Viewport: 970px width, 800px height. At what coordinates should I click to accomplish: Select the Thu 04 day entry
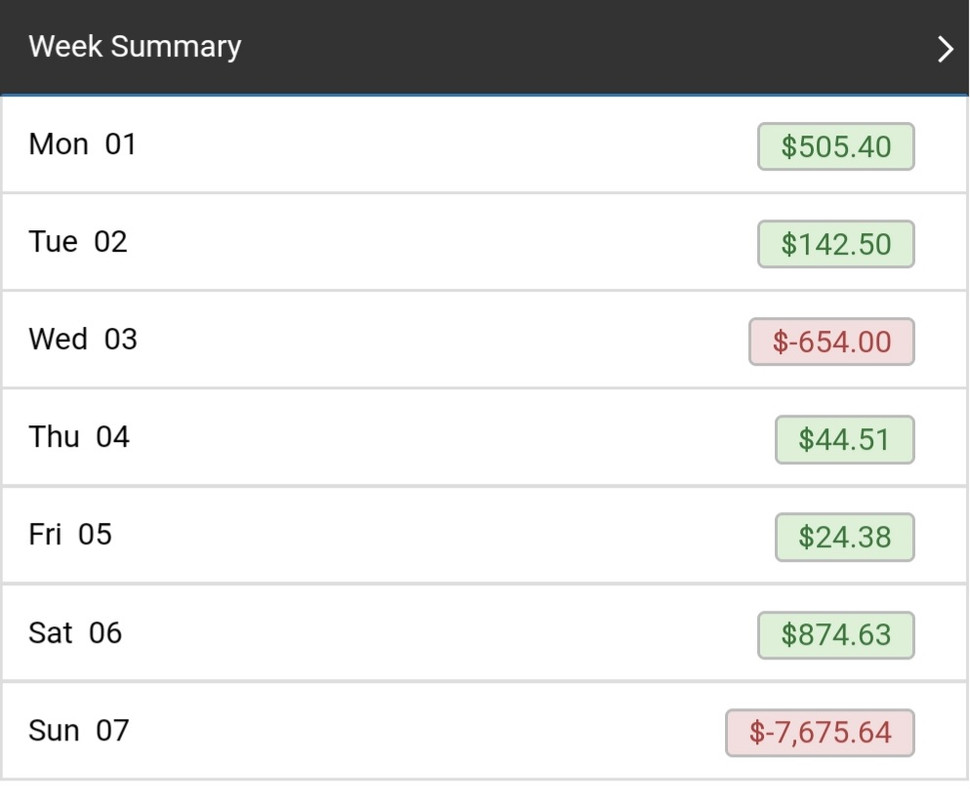pyautogui.click(x=79, y=437)
